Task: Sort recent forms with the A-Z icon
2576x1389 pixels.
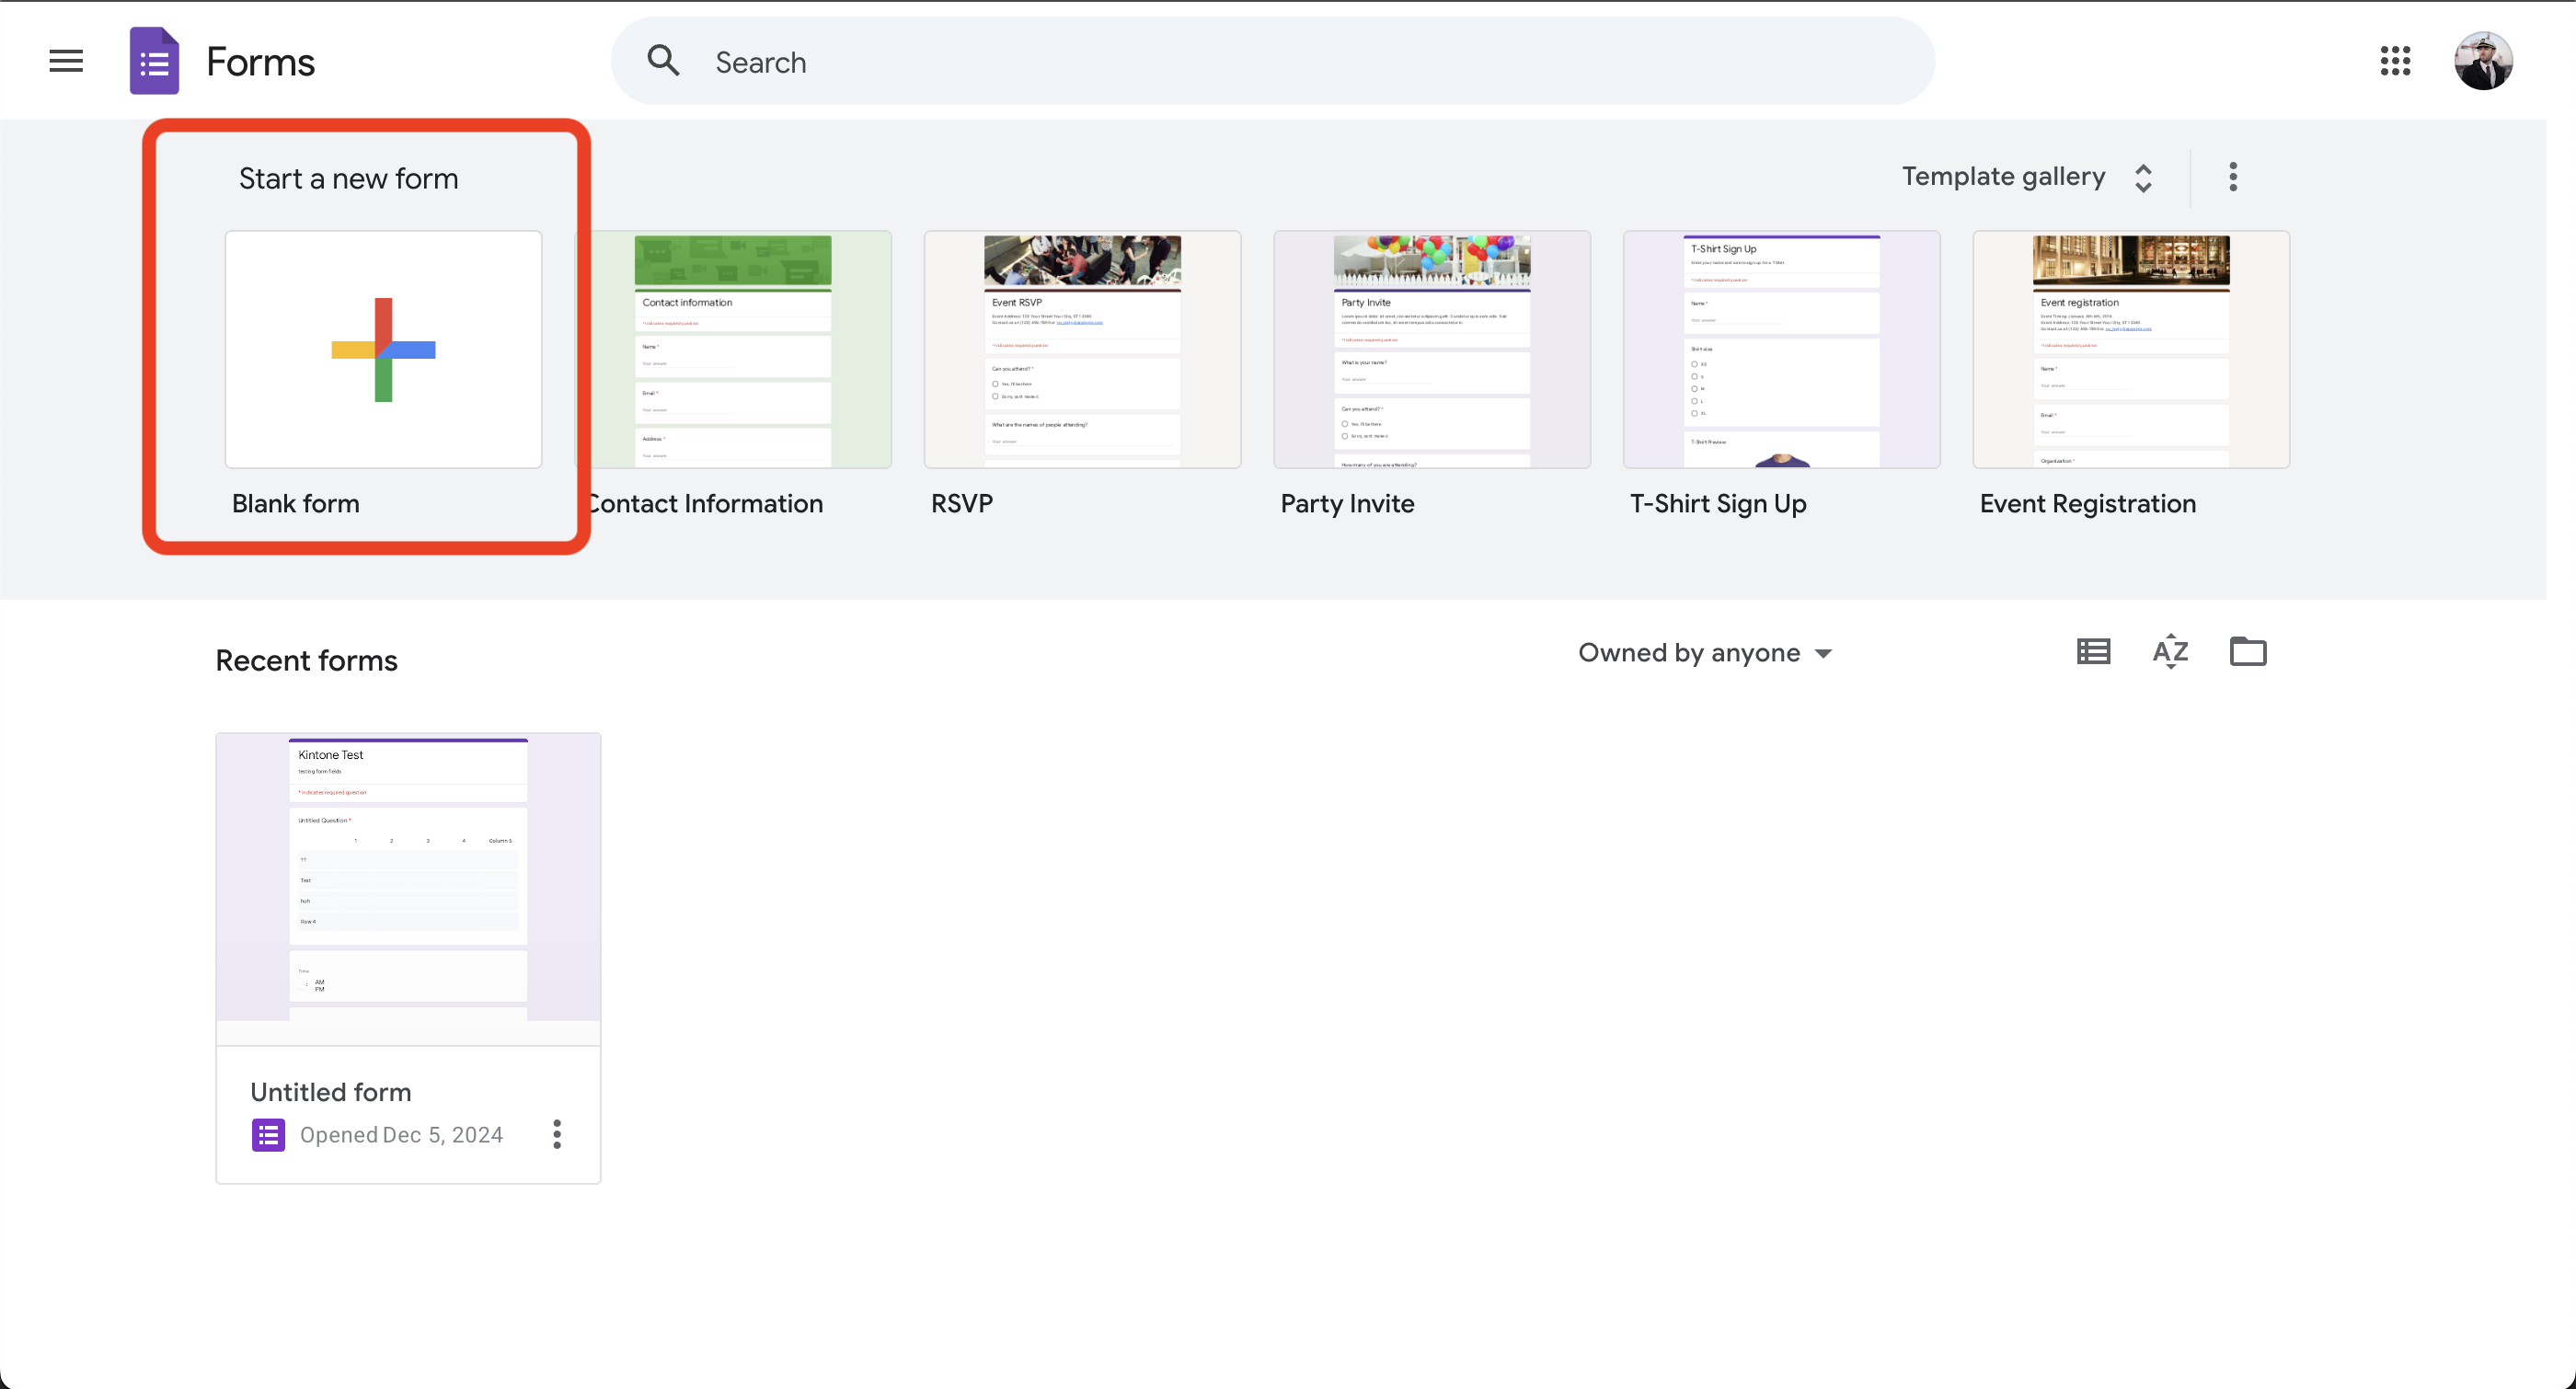Action: [x=2169, y=651]
